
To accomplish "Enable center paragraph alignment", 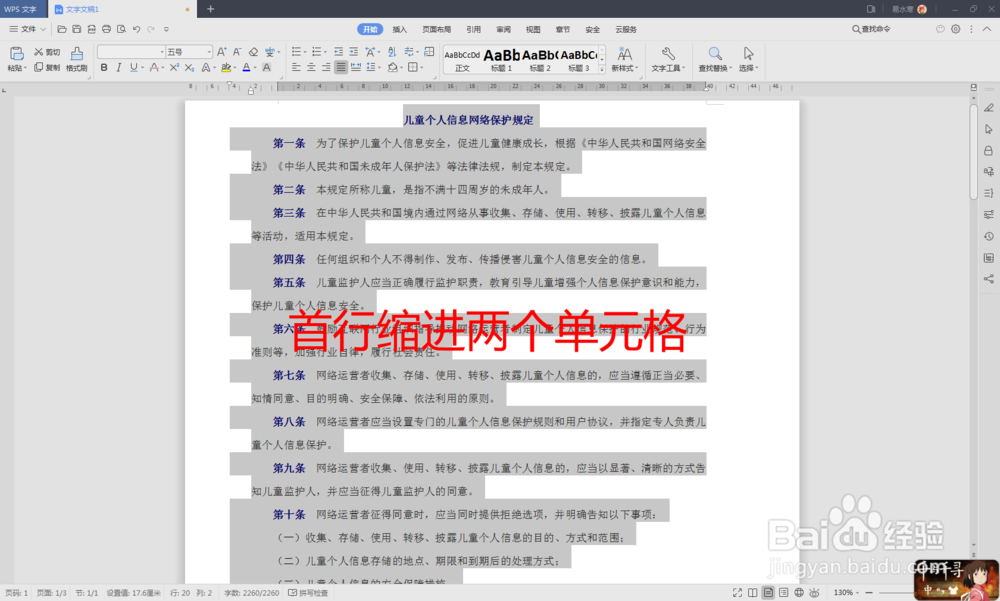I will tap(311, 66).
